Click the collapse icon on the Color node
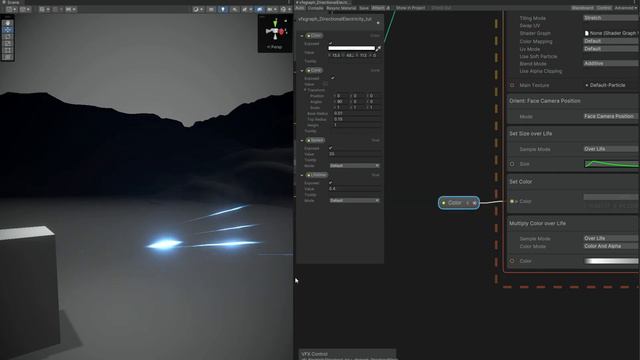 (468, 203)
